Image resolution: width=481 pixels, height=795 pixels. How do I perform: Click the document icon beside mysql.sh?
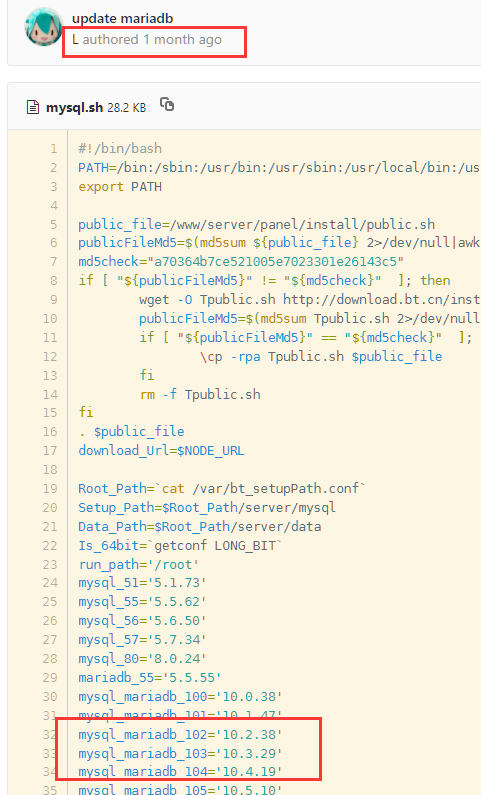coord(33,107)
